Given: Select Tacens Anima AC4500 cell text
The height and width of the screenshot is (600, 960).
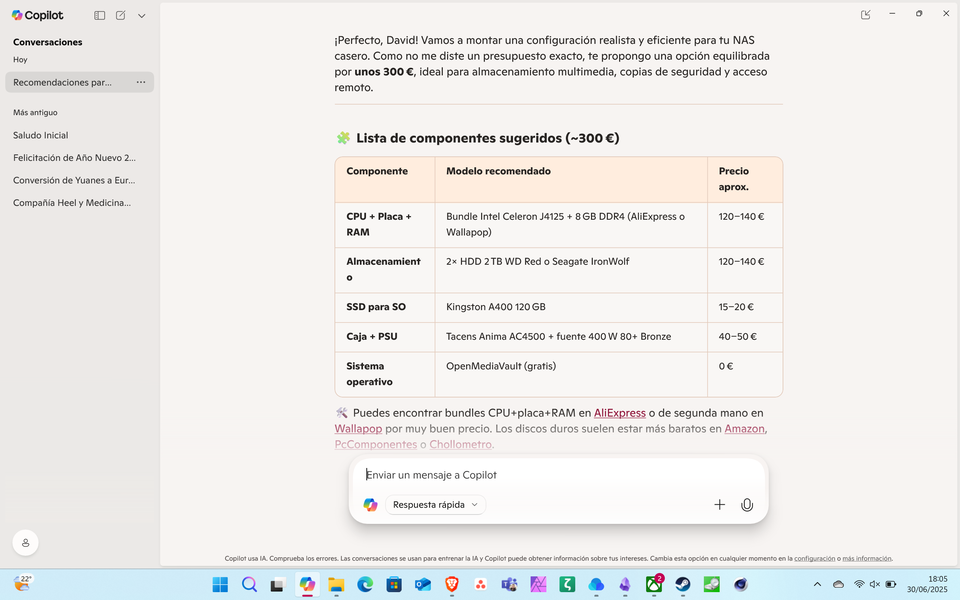Looking at the screenshot, I should pyautogui.click(x=558, y=337).
